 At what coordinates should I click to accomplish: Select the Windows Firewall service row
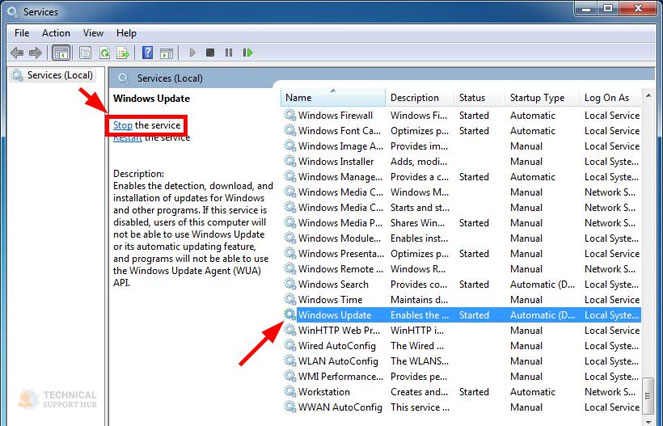click(461, 115)
